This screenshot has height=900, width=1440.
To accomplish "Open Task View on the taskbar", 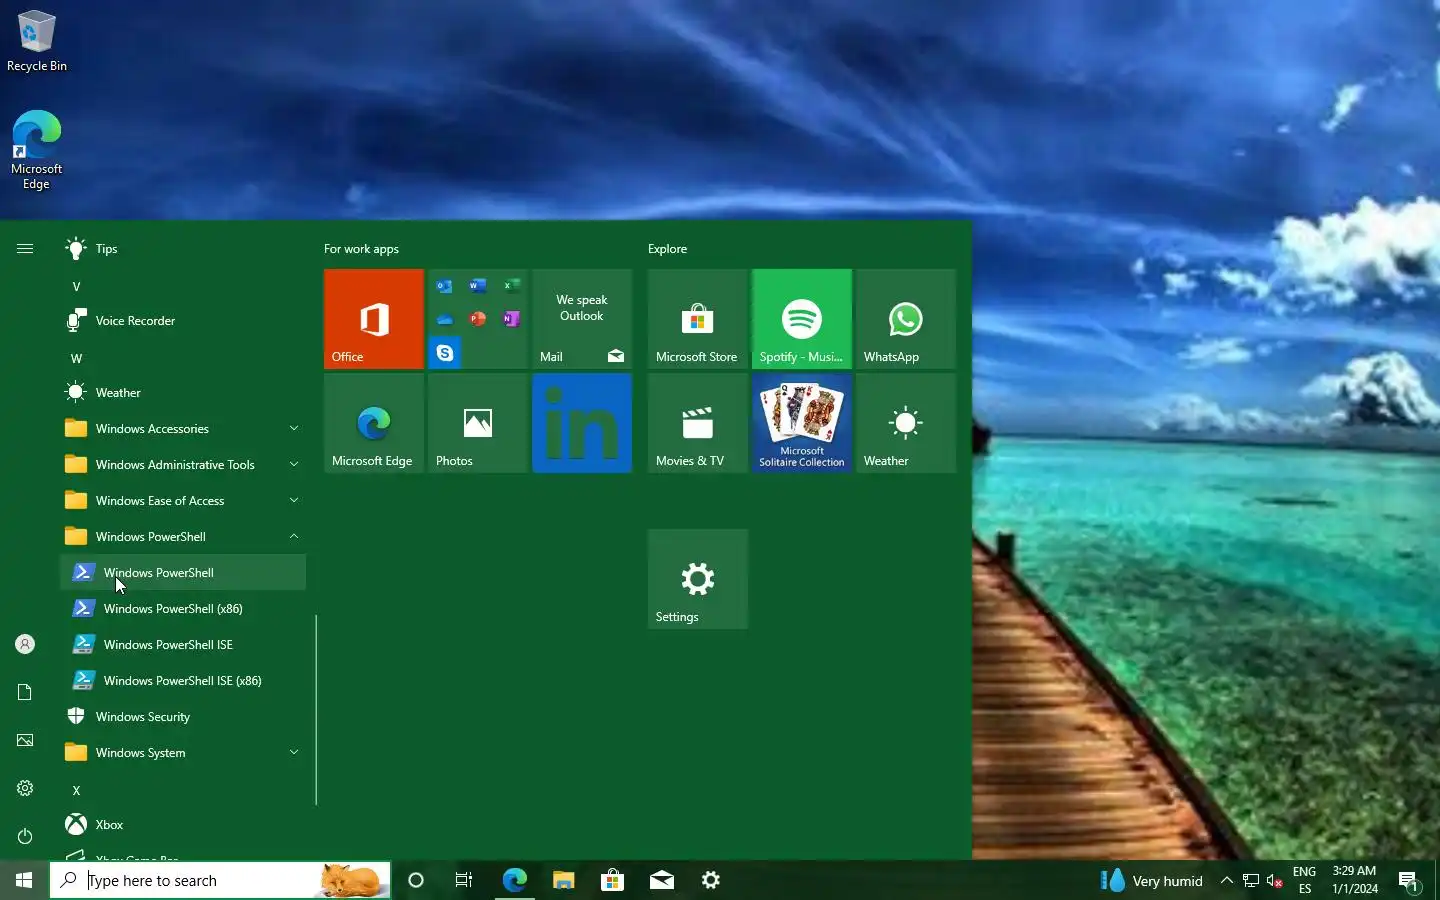I will (x=464, y=880).
